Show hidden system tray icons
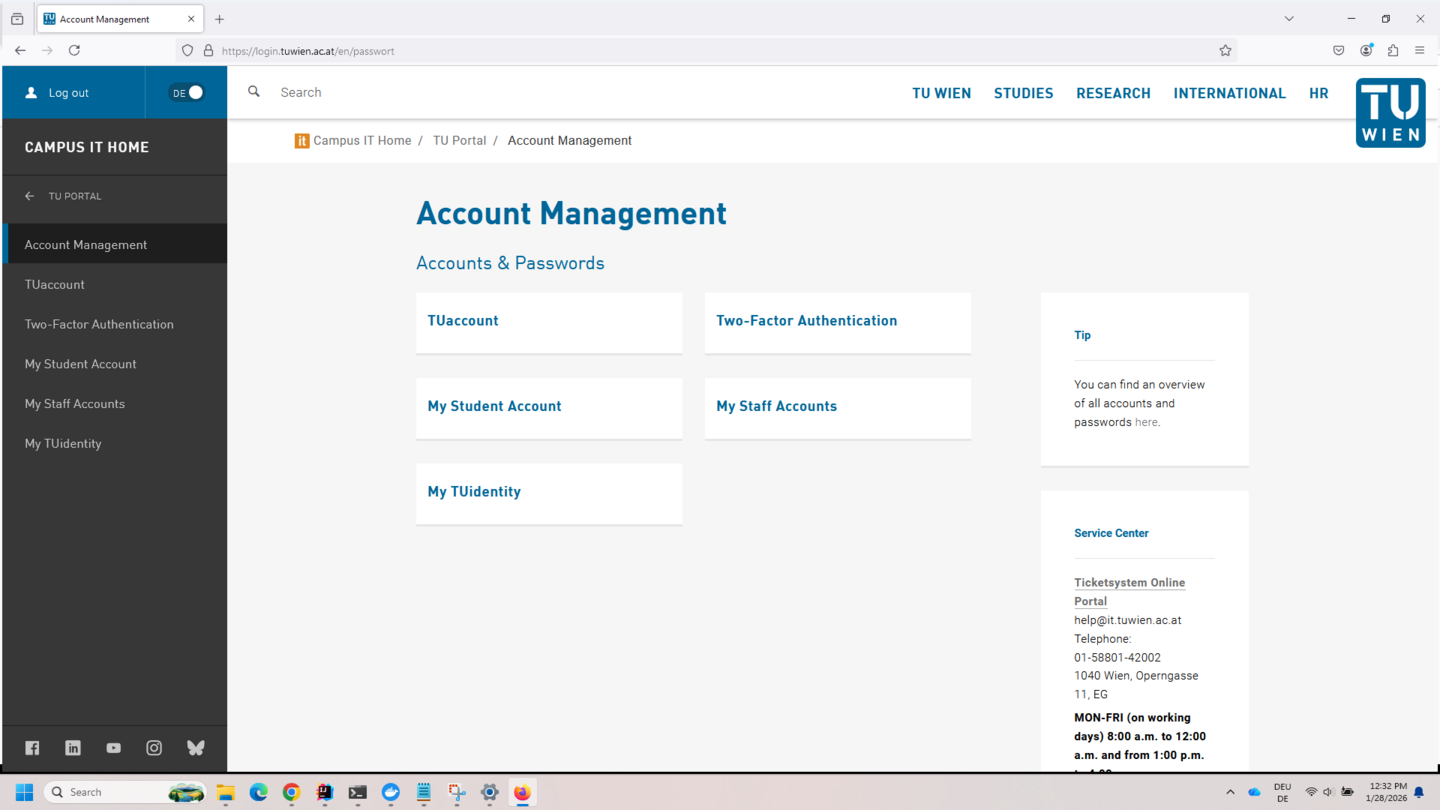The image size is (1440, 810). pyautogui.click(x=1230, y=792)
